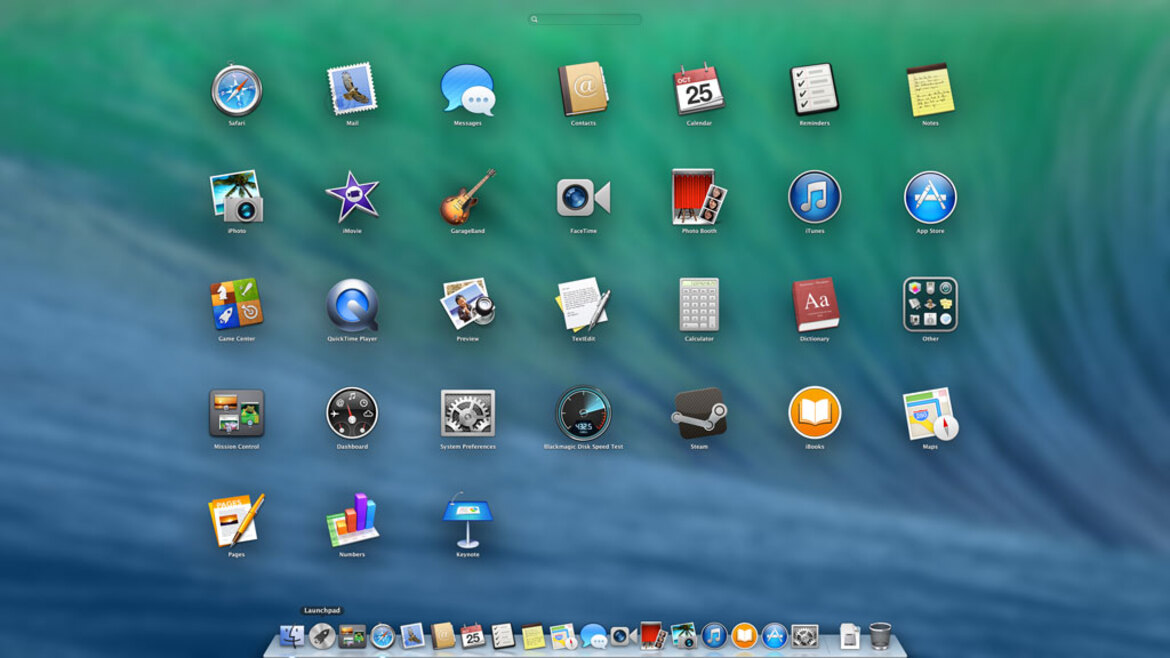Click the yellow Notes icon in Dock
1170x658 pixels.
pos(533,636)
